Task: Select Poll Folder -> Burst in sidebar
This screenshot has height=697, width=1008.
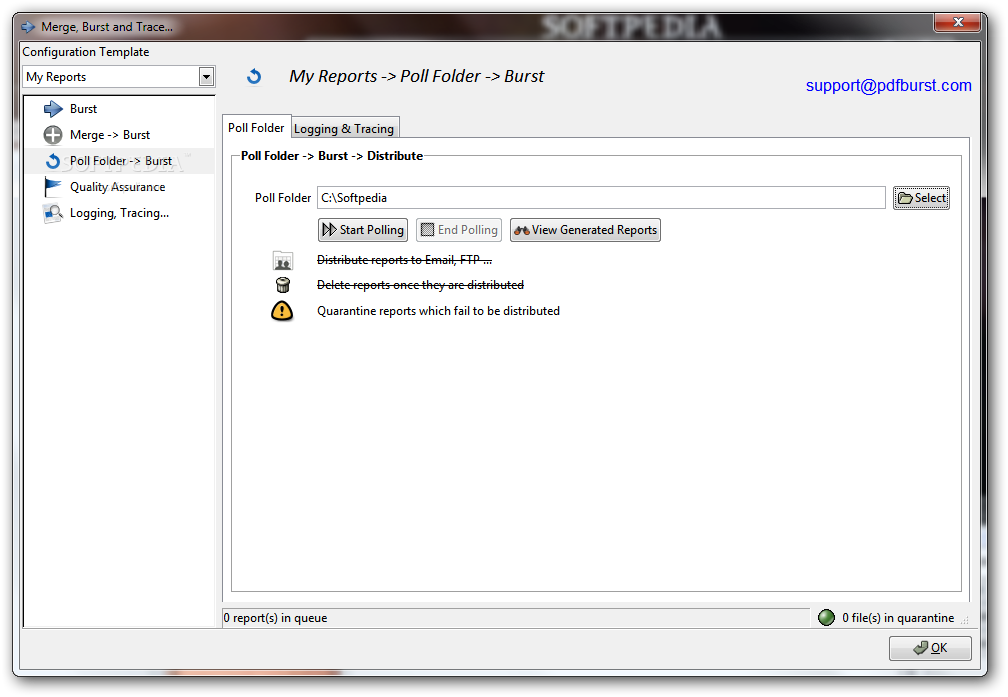Action: click(120, 161)
